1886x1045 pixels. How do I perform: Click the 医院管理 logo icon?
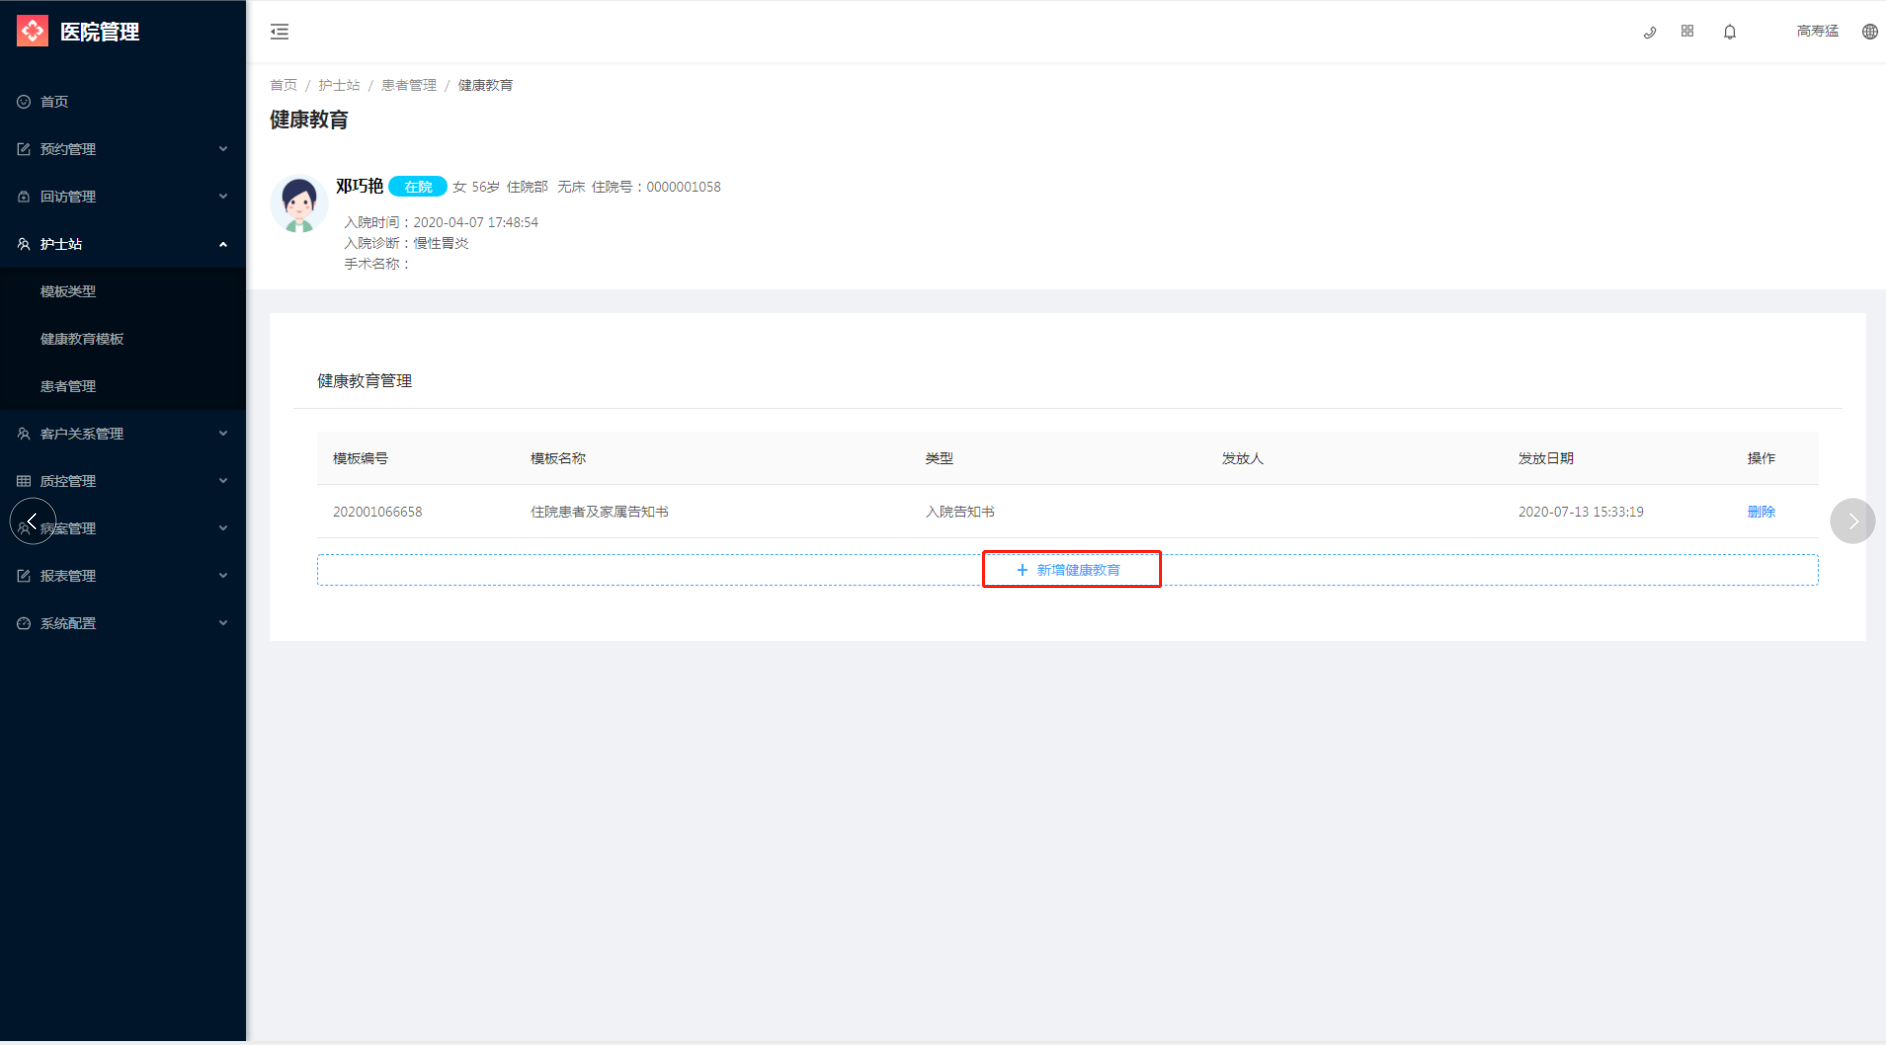(32, 31)
